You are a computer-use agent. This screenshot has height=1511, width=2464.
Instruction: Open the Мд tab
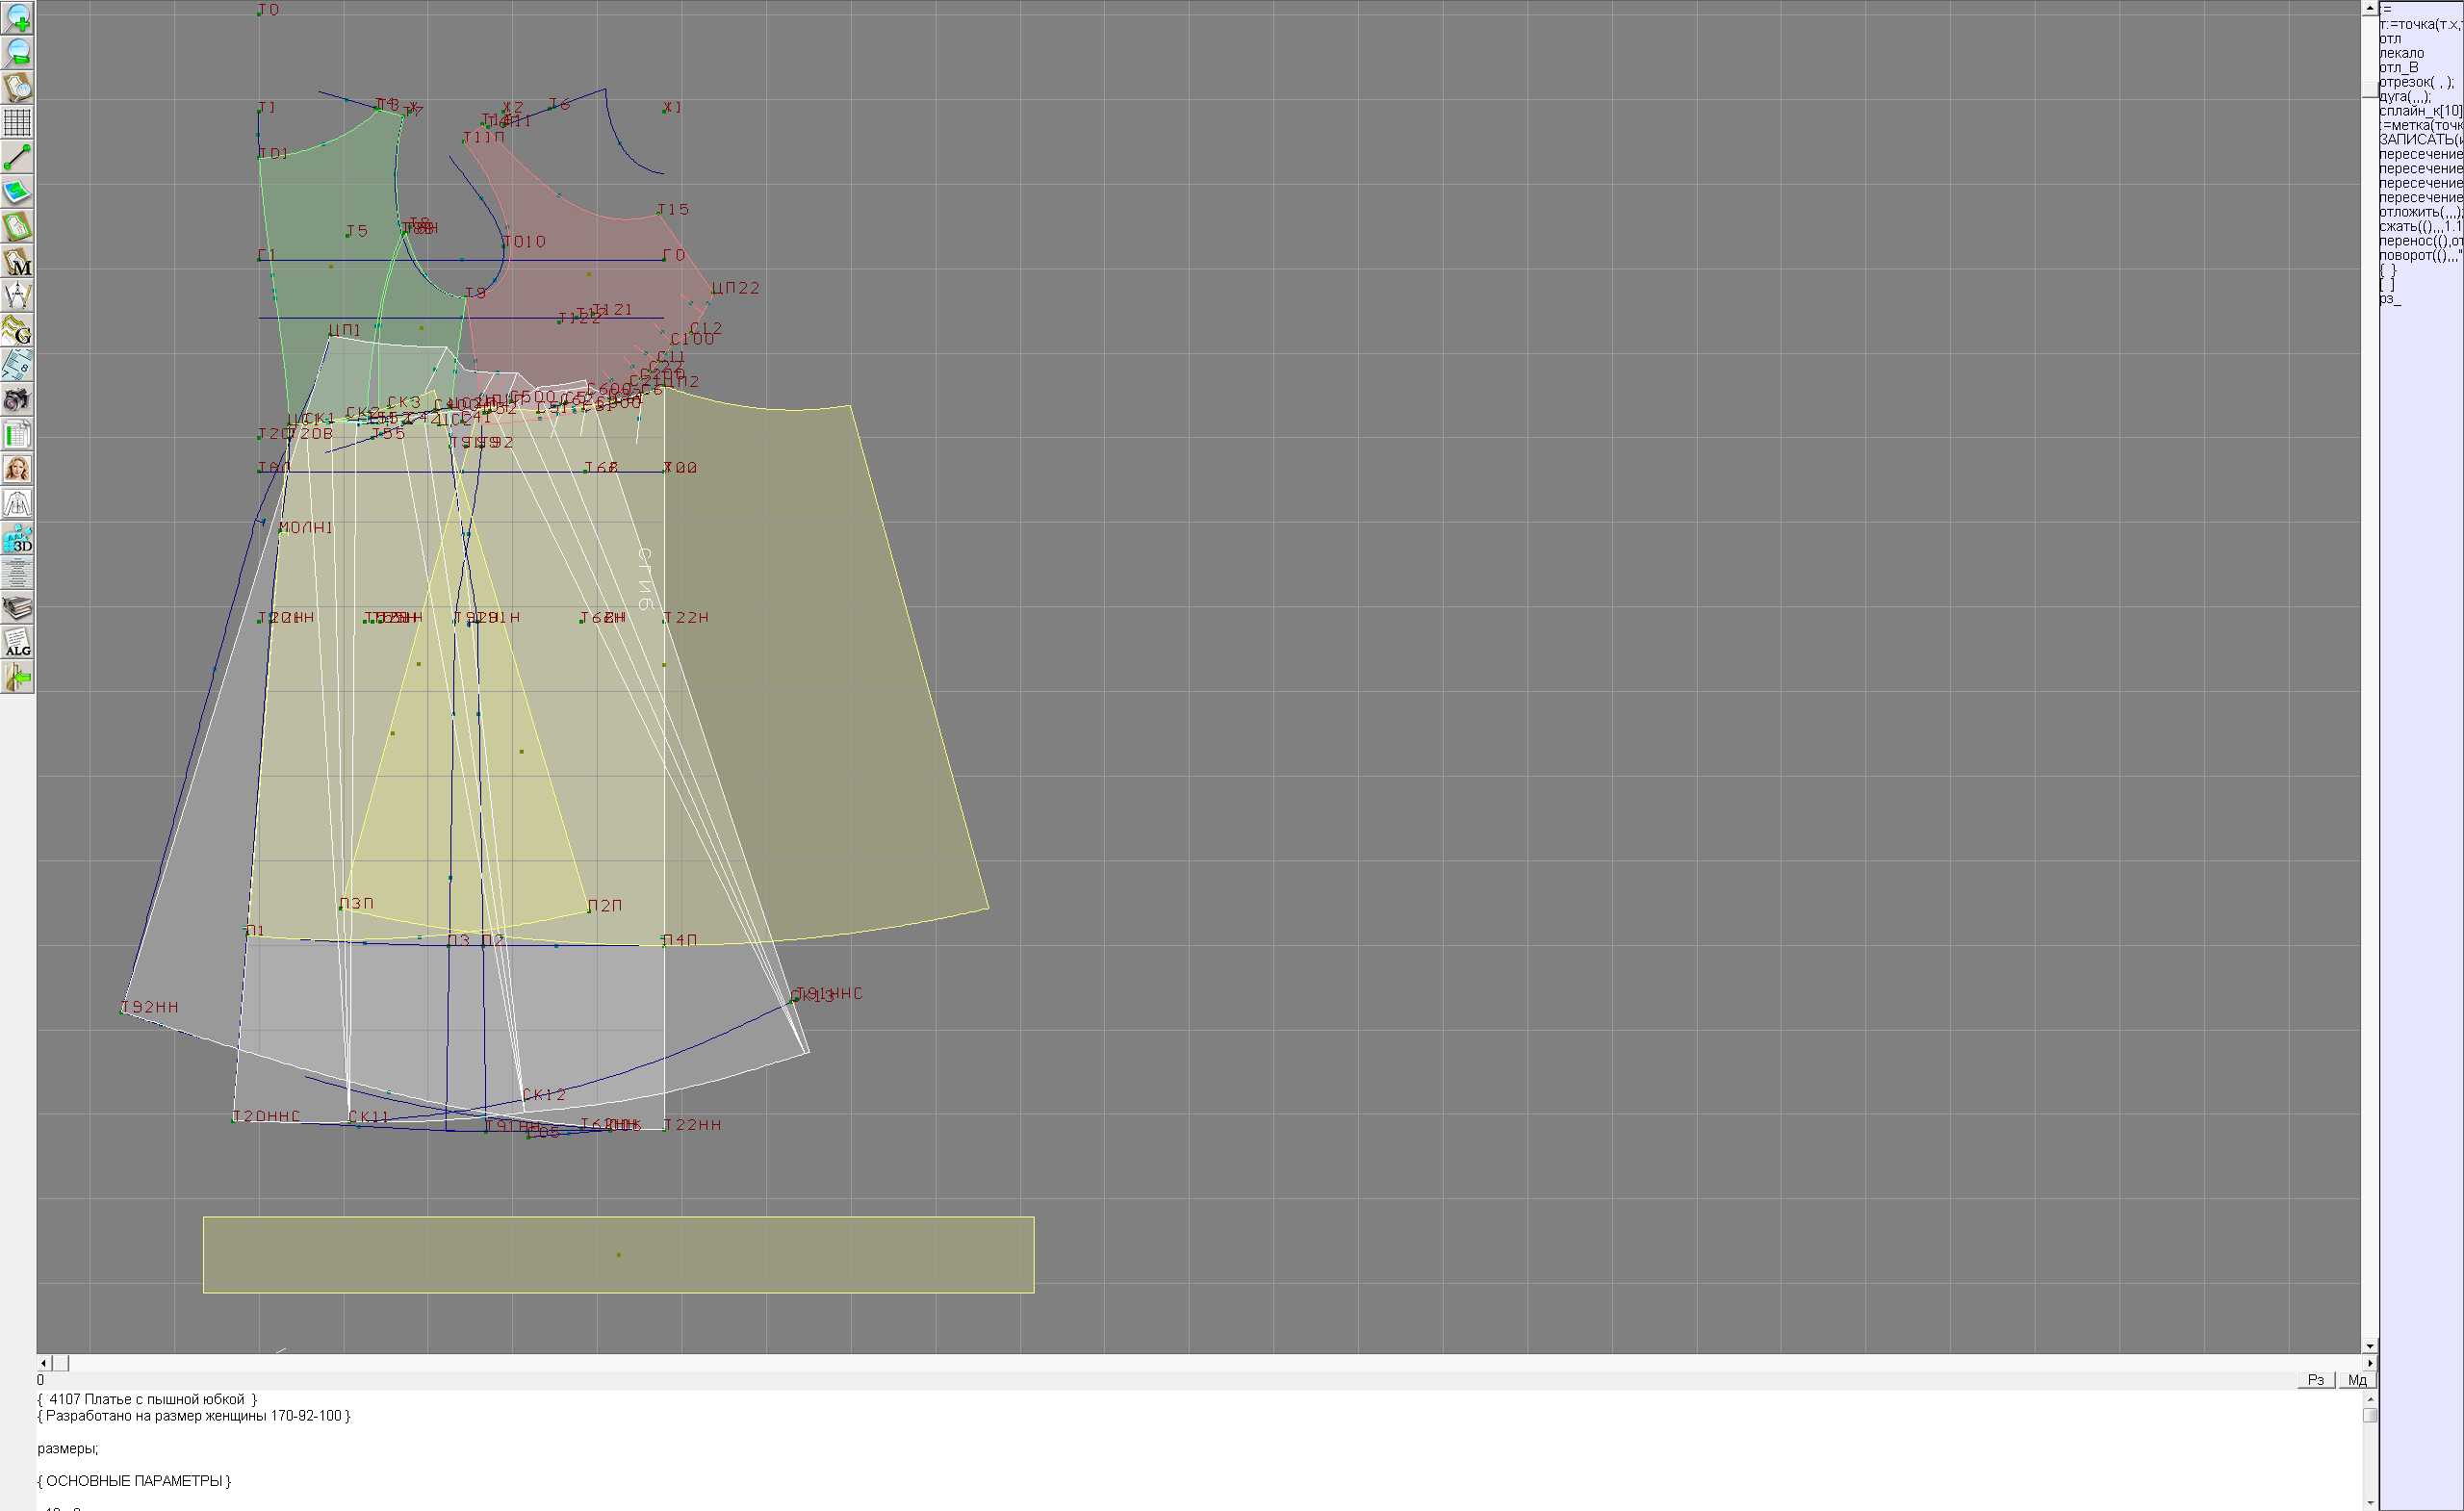[2356, 1380]
